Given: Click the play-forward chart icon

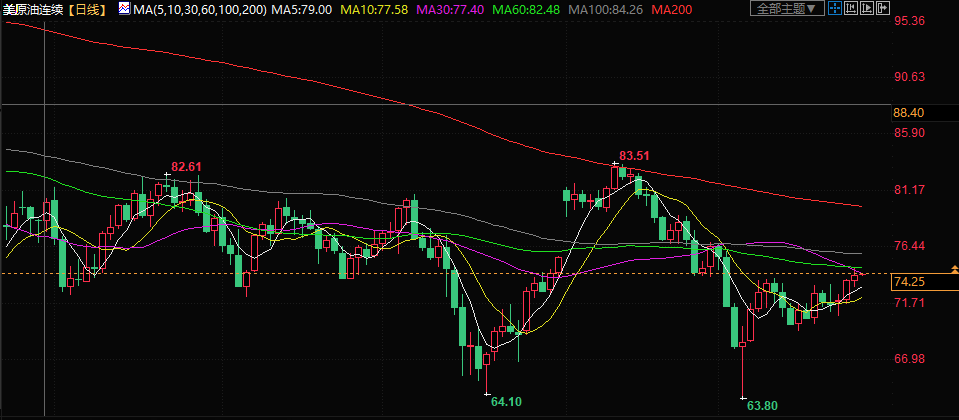Looking at the screenshot, I should tap(867, 8).
